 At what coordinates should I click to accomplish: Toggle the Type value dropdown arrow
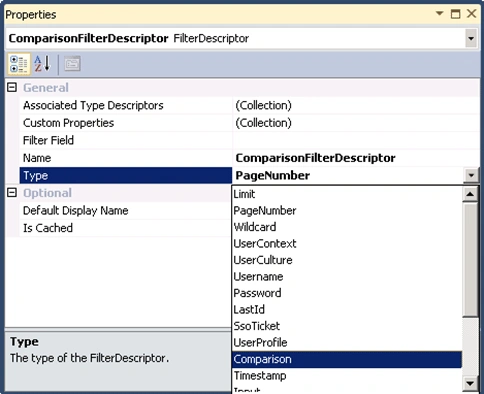click(x=471, y=175)
